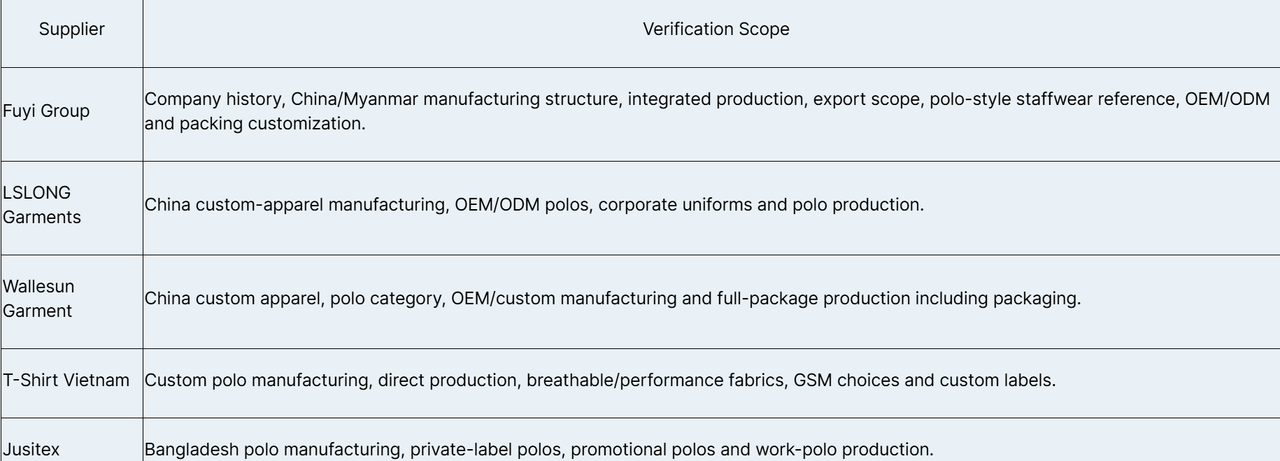Click the Fuyi Group verification scope text
Image resolution: width=1280 pixels, height=461 pixels.
(x=707, y=111)
